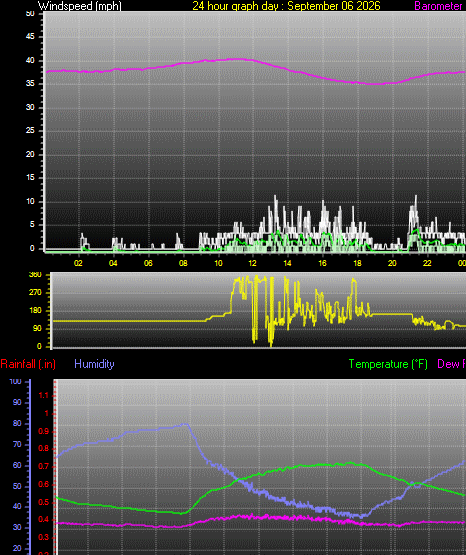Click the '24 hour graph day : September 06 2026' title
This screenshot has height=555, width=466.
[286, 6]
